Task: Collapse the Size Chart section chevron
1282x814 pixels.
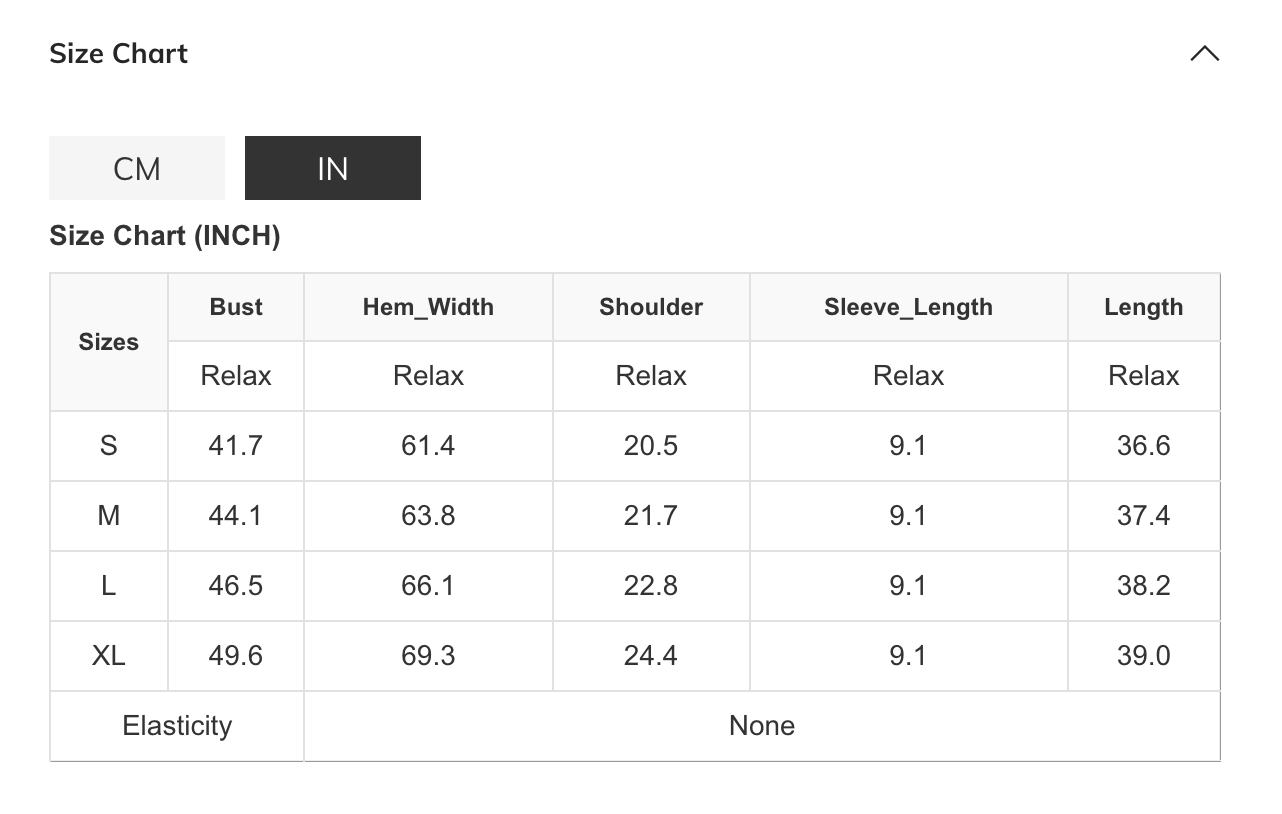Action: tap(1204, 54)
